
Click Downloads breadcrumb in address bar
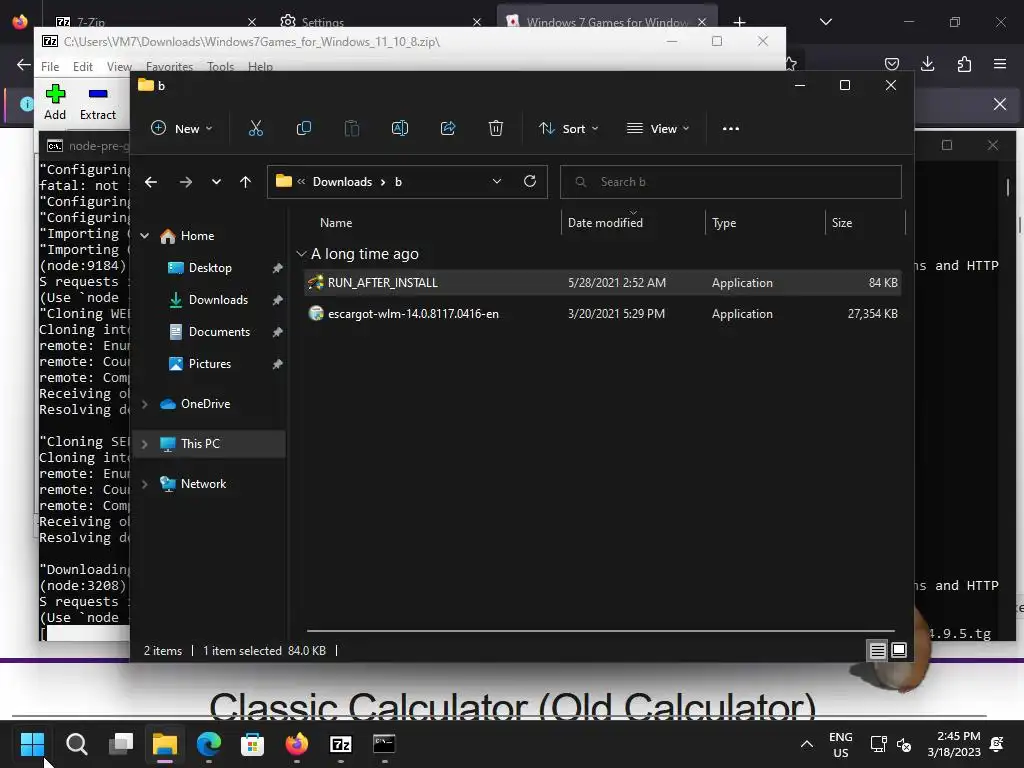(x=342, y=182)
